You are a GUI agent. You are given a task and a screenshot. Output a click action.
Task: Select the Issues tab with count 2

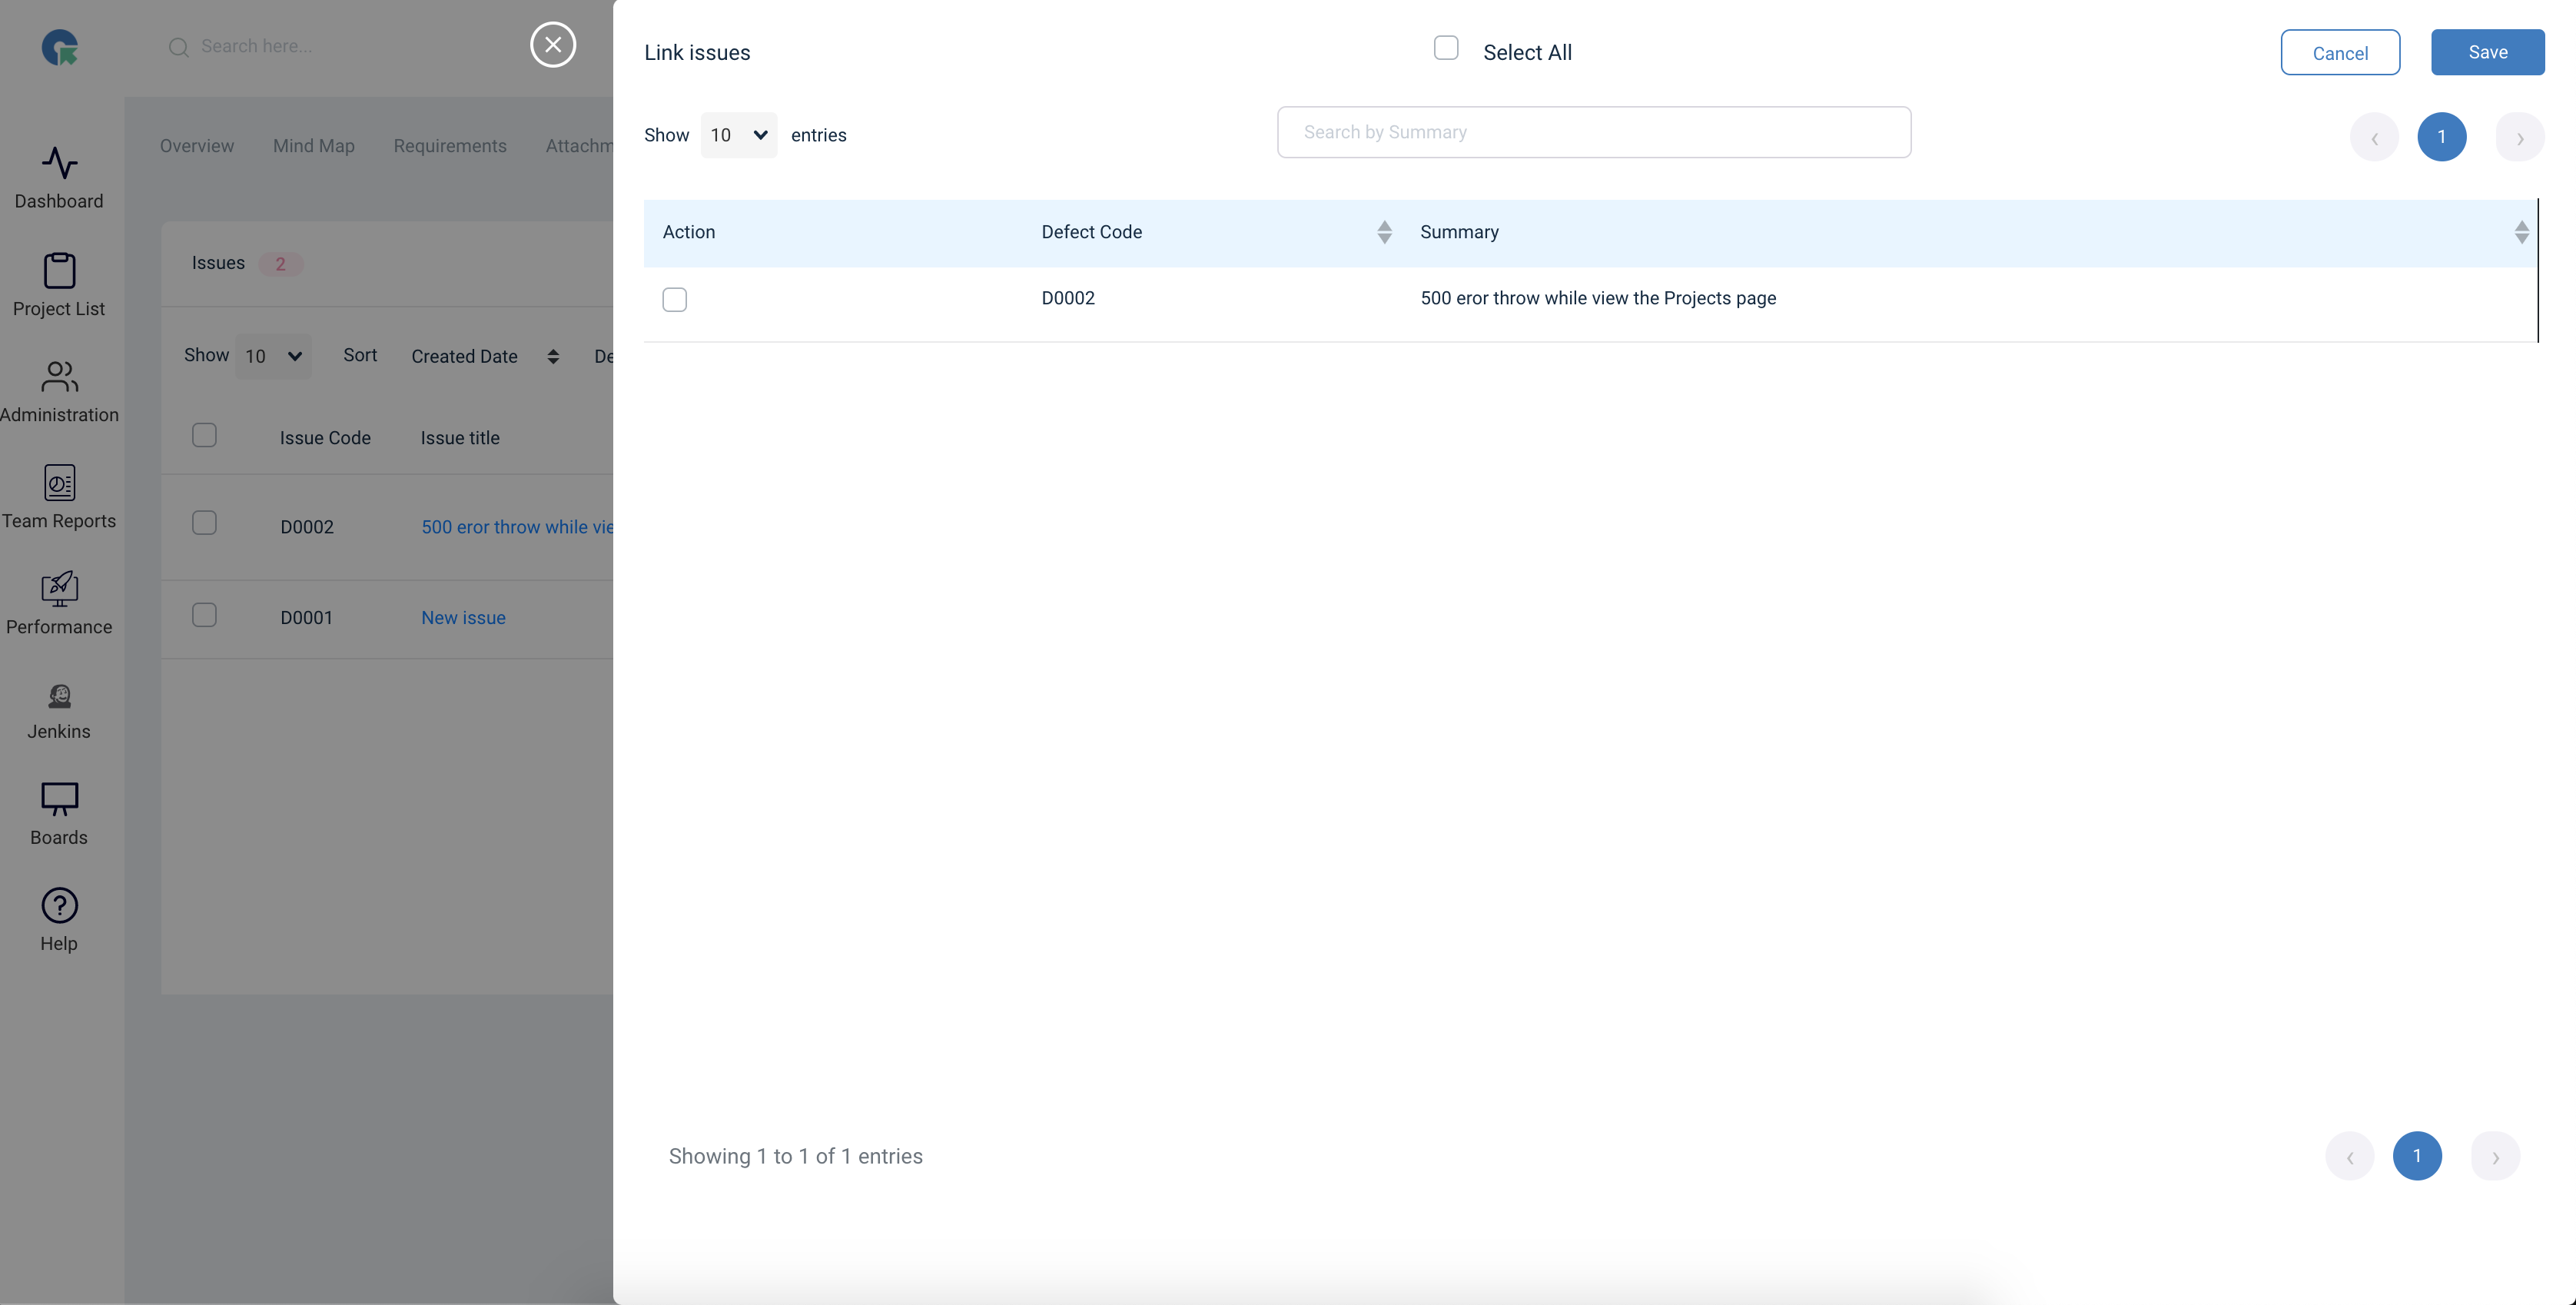(246, 263)
